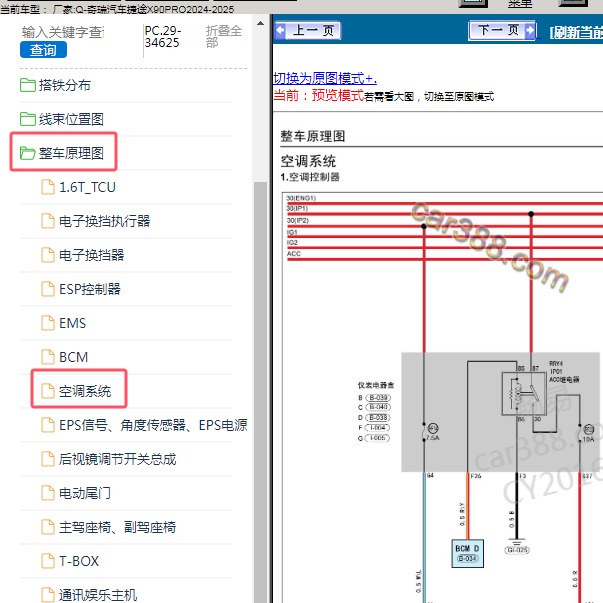Open the 通讯娱乐主机 document
Viewport: 603px width, 603px height.
(98, 595)
